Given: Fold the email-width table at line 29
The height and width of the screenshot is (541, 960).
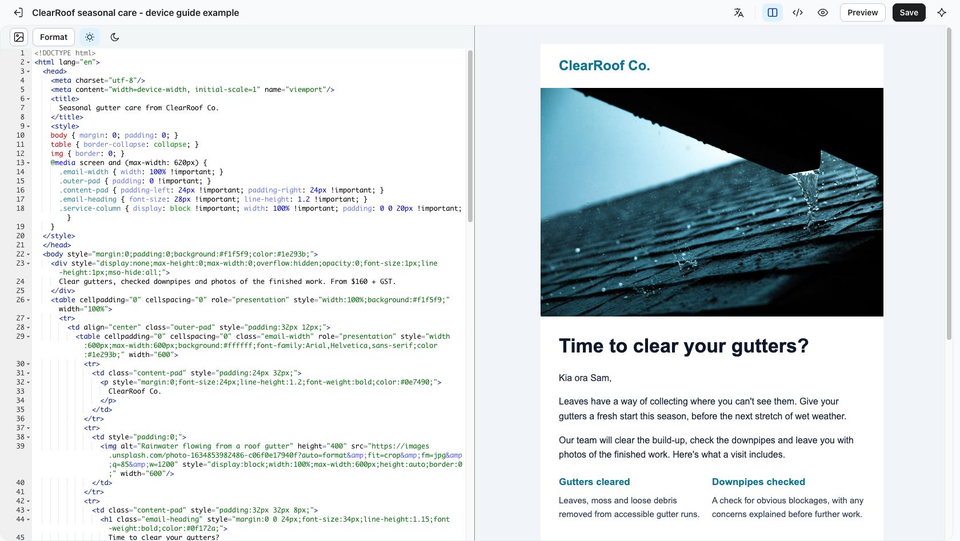Looking at the screenshot, I should pyautogui.click(x=29, y=337).
